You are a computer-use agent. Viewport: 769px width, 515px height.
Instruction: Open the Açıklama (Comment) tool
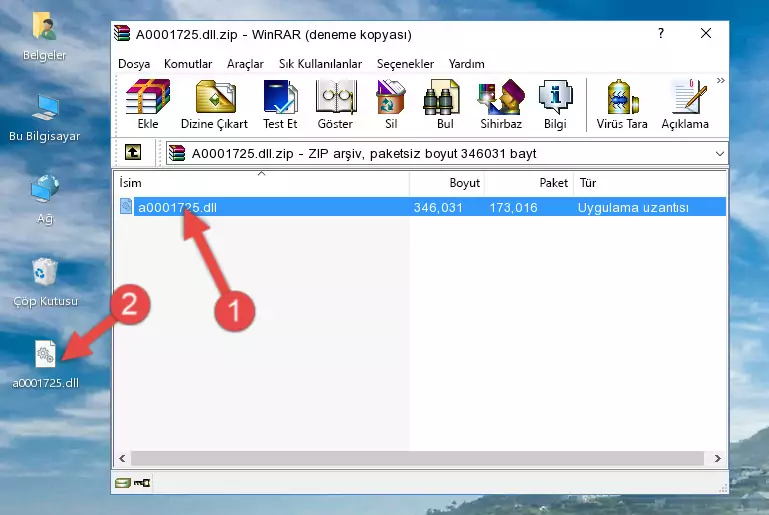[685, 104]
